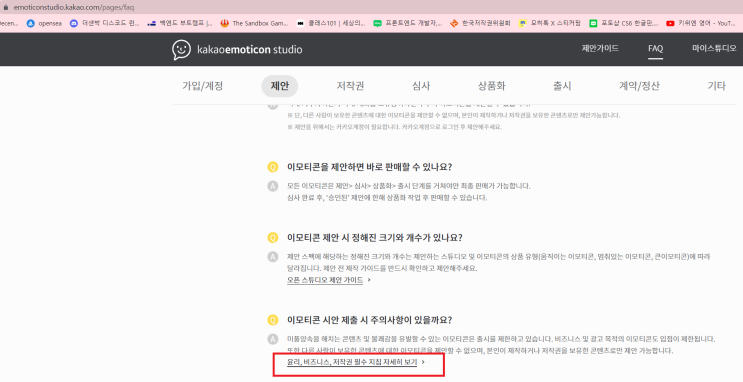
Task: Click question 이모티콘을 제안하면 바로 판매할 수 있나요?
Action: [x=370, y=167]
